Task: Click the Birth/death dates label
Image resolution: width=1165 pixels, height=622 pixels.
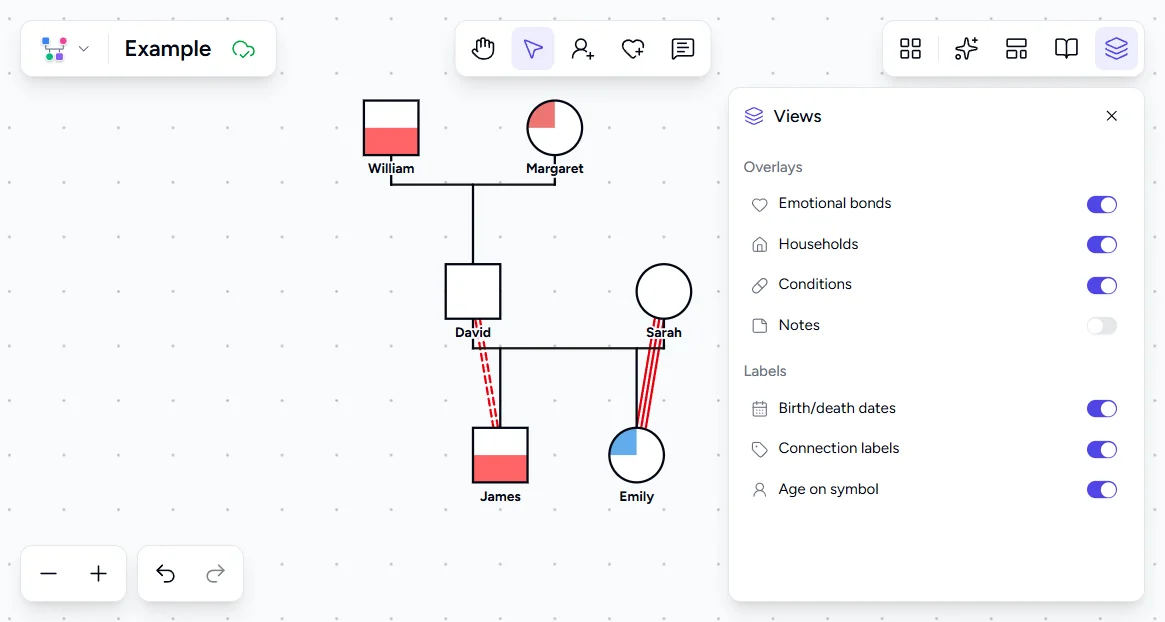Action: tap(837, 408)
